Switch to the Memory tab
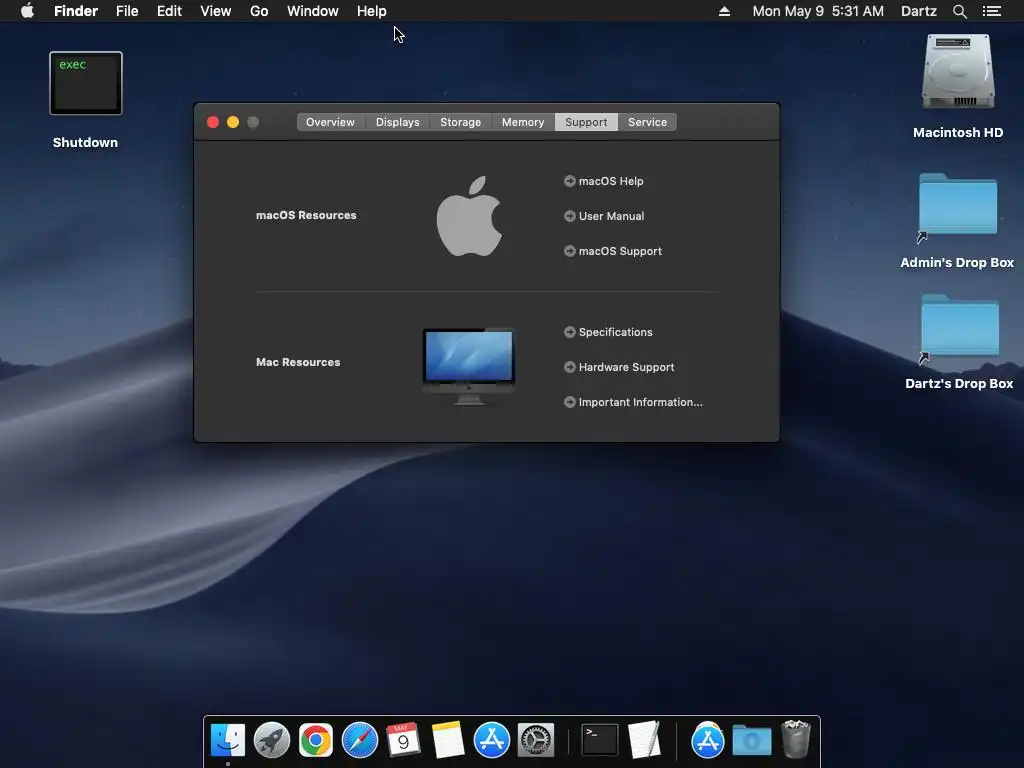 (522, 122)
